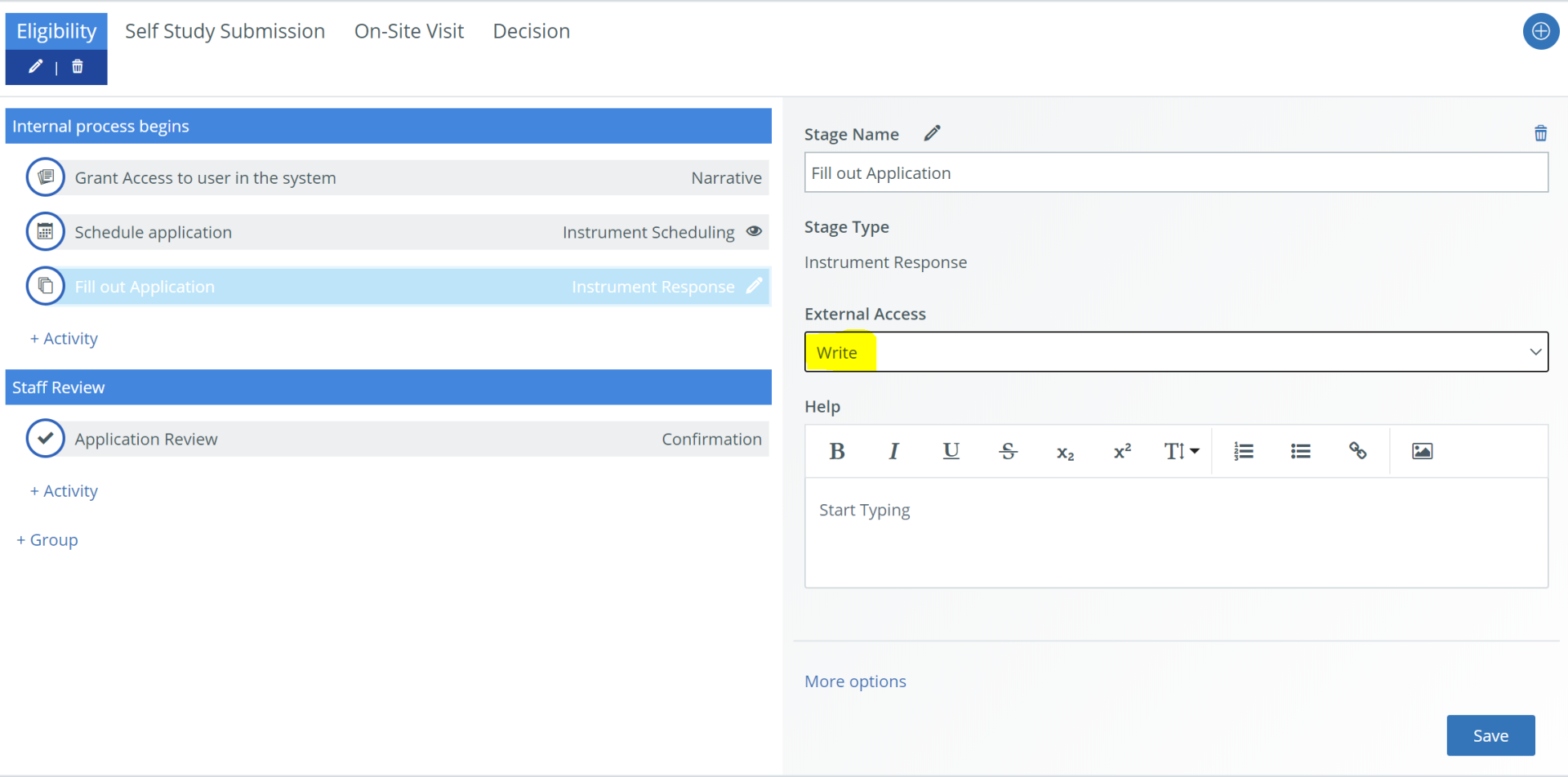Add a new group with + Group
The width and height of the screenshot is (1568, 777).
point(47,540)
